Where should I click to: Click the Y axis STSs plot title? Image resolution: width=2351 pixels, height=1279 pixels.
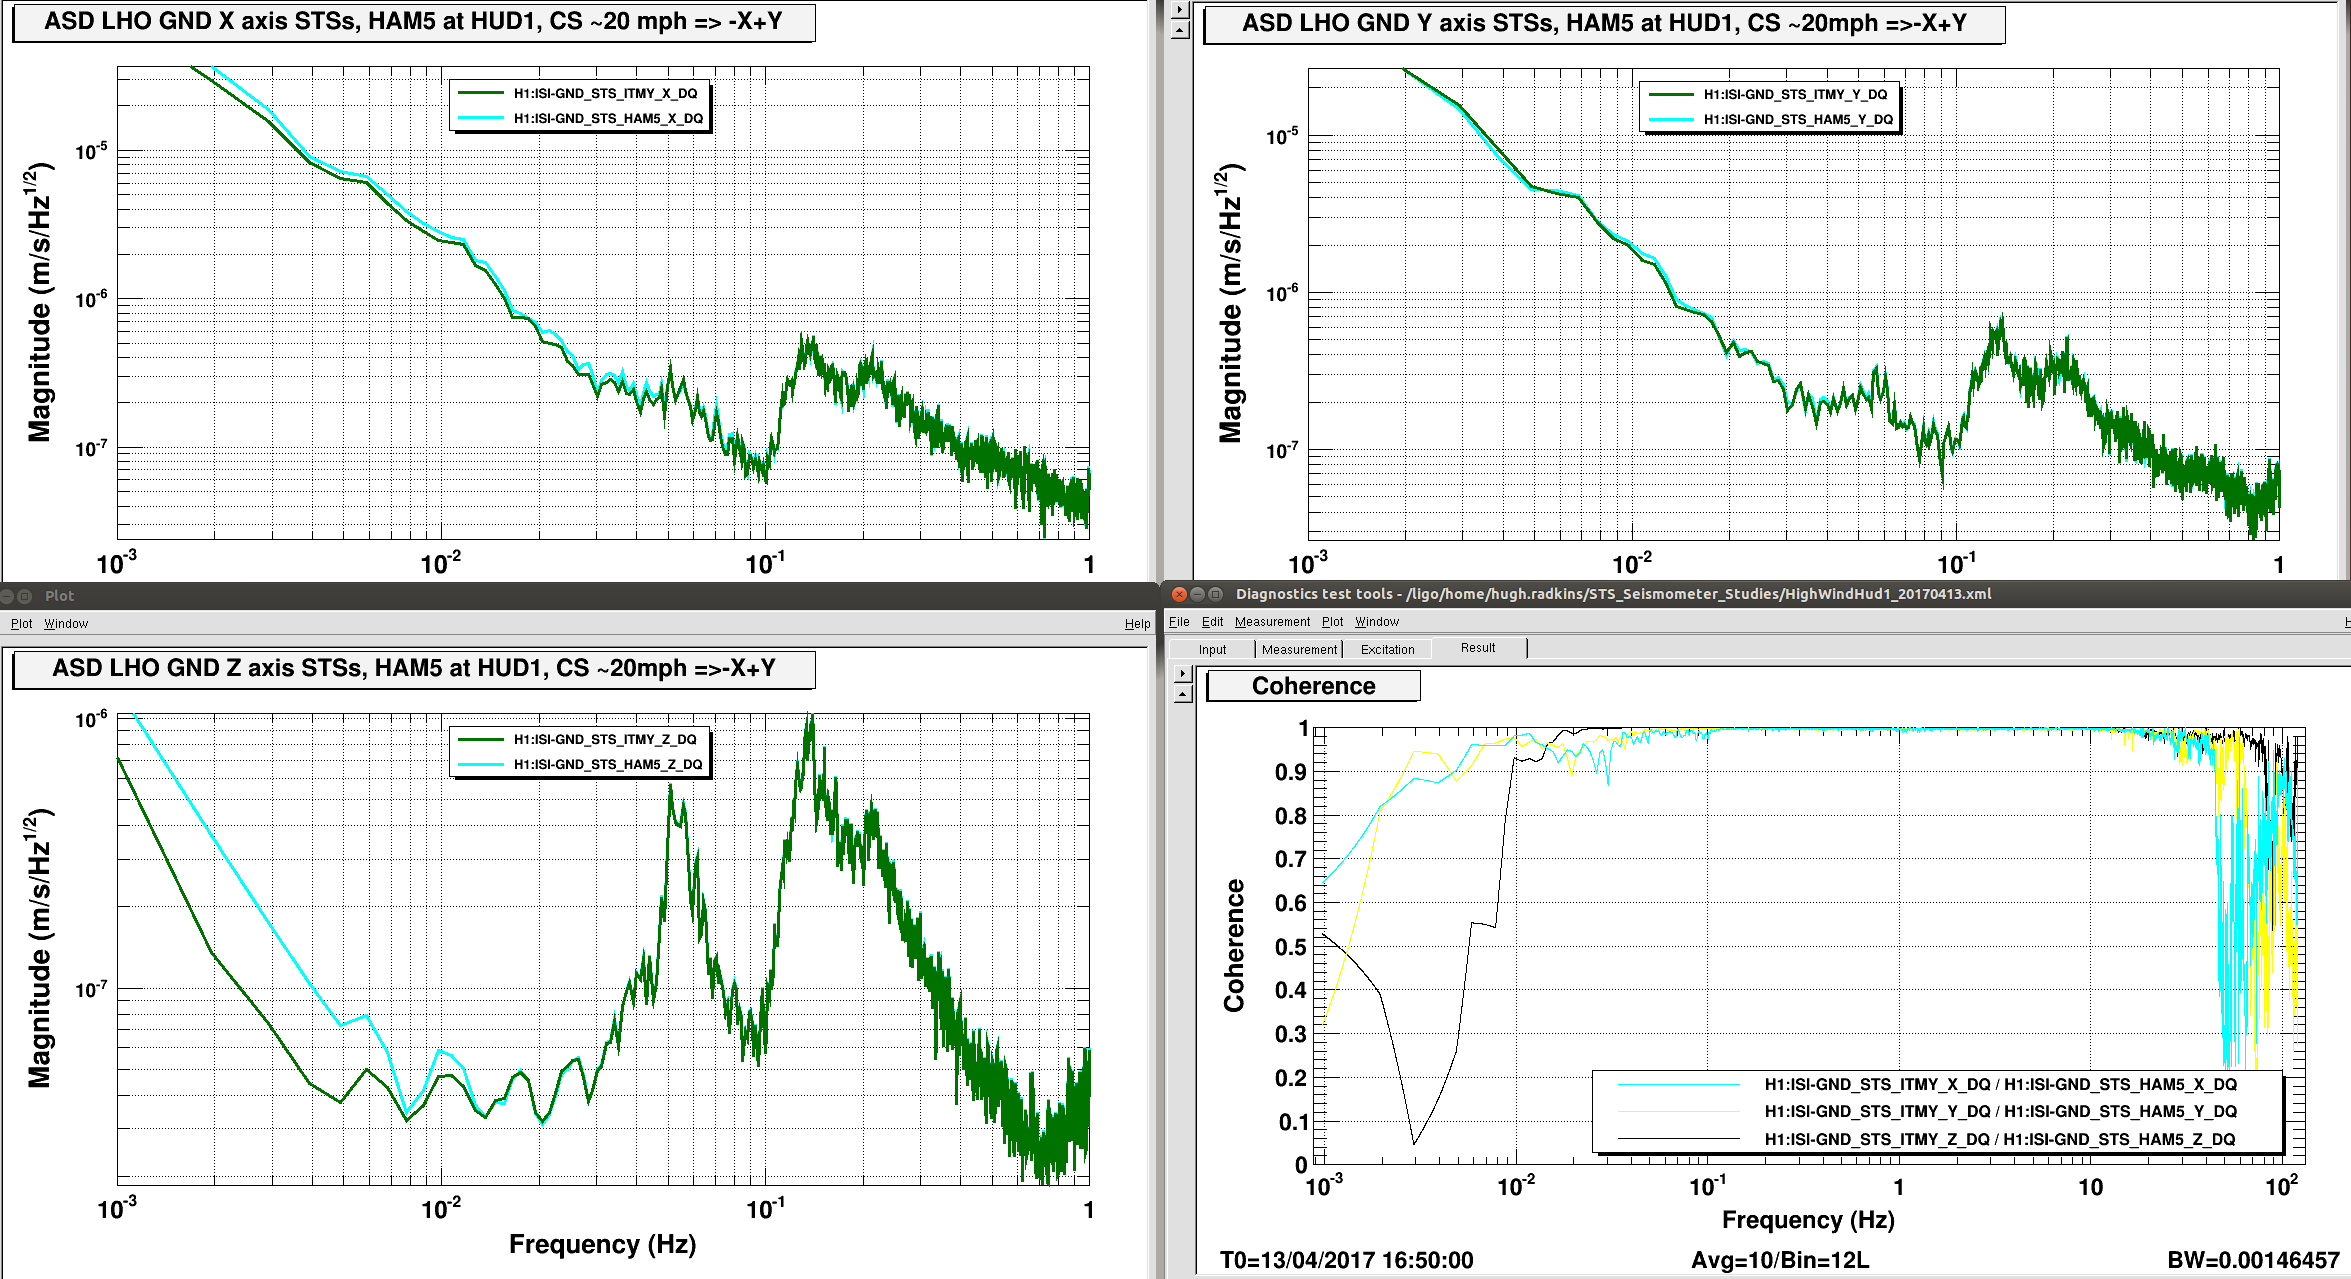click(1604, 23)
